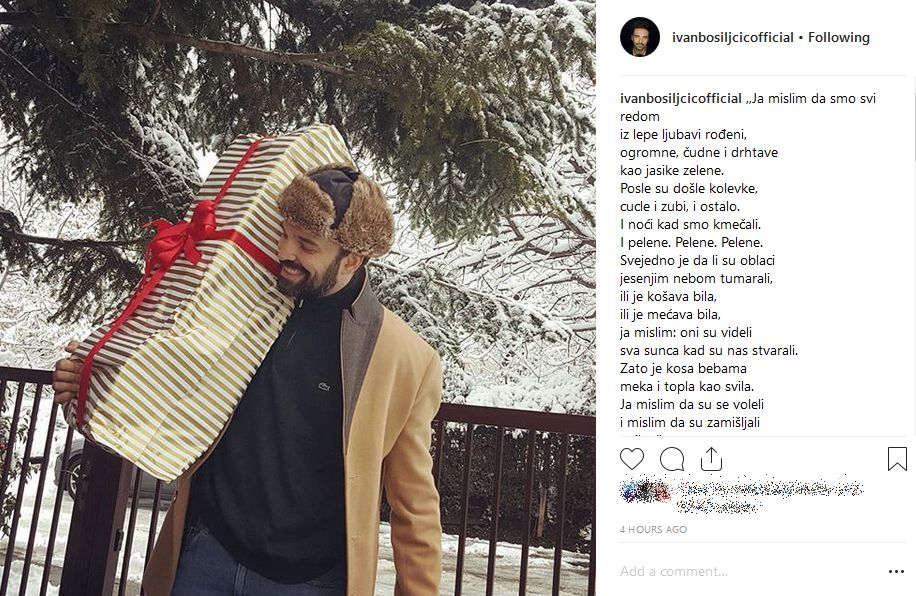This screenshot has height=596, width=916.
Task: Click the profile avatar picture
Action: pos(640,37)
